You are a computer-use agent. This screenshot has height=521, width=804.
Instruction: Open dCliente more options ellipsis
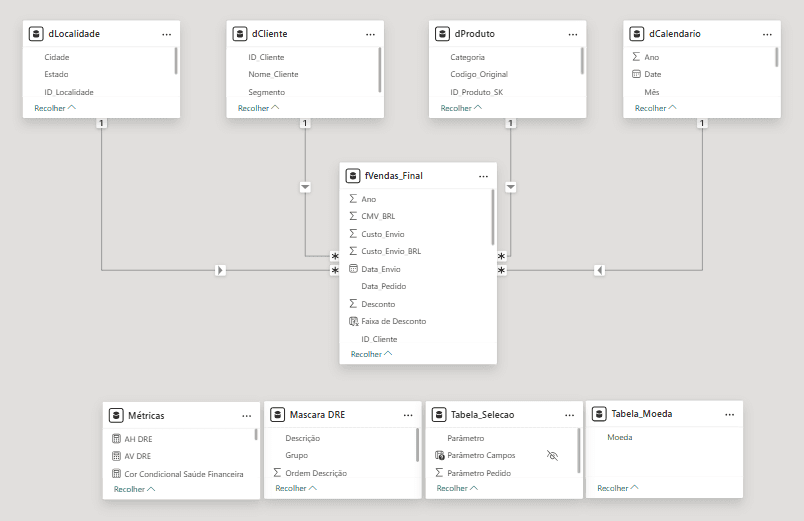pyautogui.click(x=370, y=34)
